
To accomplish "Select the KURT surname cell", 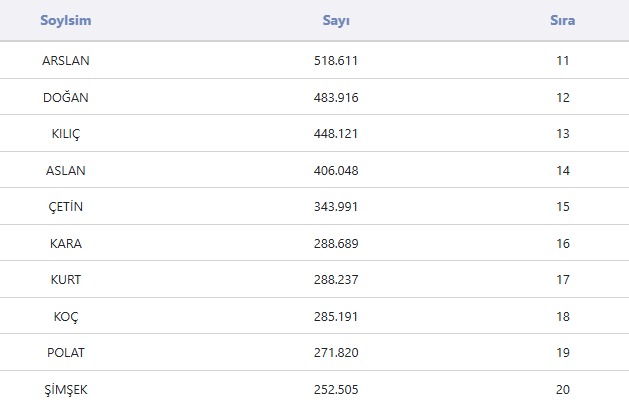I will click(x=66, y=280).
